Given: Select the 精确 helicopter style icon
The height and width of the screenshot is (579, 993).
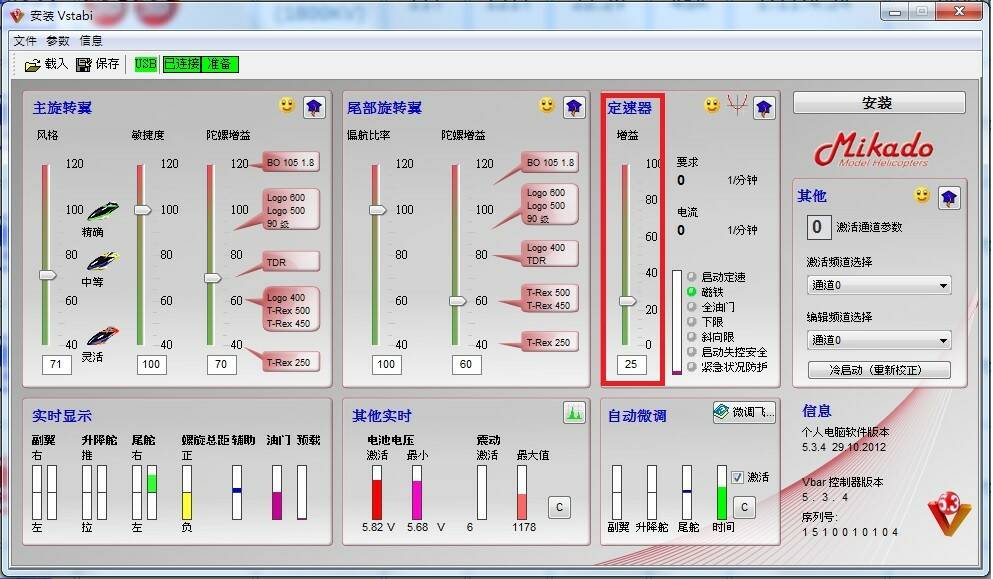Looking at the screenshot, I should click(x=103, y=212).
